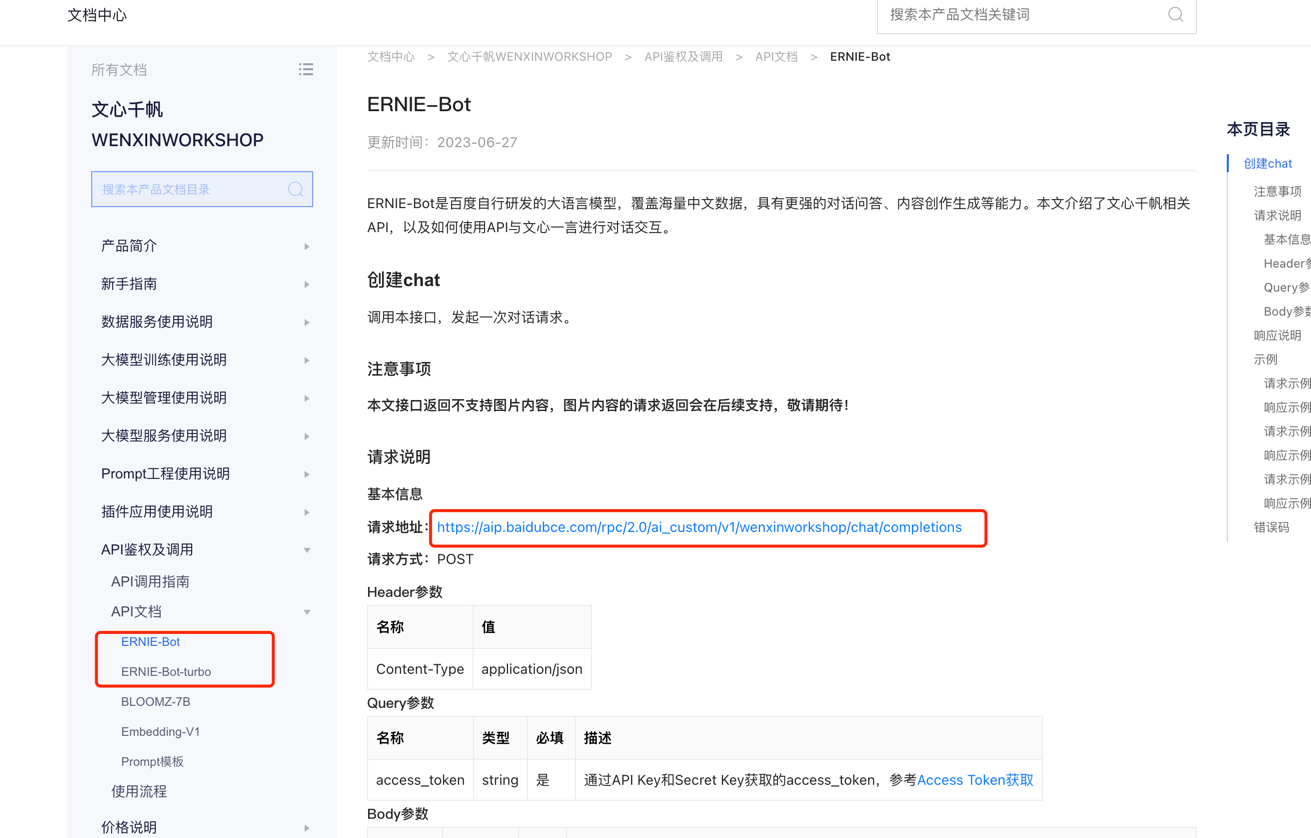The image size is (1311, 838).
Task: Click the 文心千帆 WENXINWORKSHOP sidebar title
Action: tap(177, 125)
